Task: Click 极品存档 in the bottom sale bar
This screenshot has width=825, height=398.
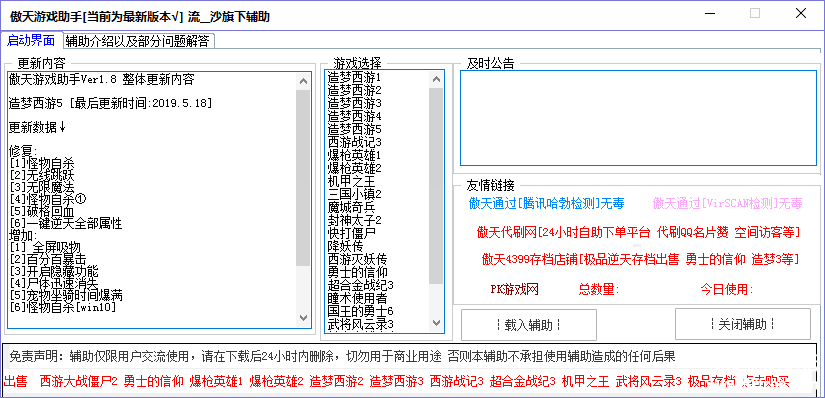Action: point(712,381)
